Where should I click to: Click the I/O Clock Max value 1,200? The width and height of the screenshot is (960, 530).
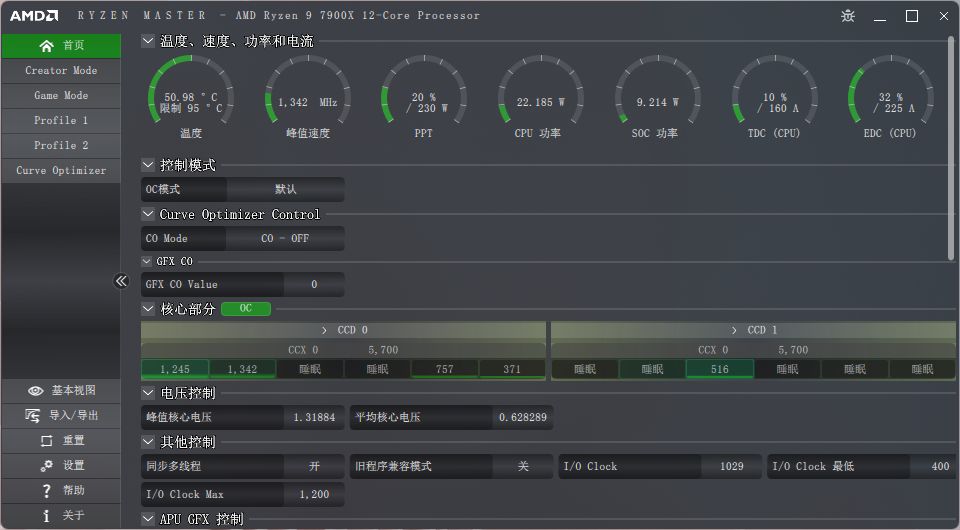point(314,495)
